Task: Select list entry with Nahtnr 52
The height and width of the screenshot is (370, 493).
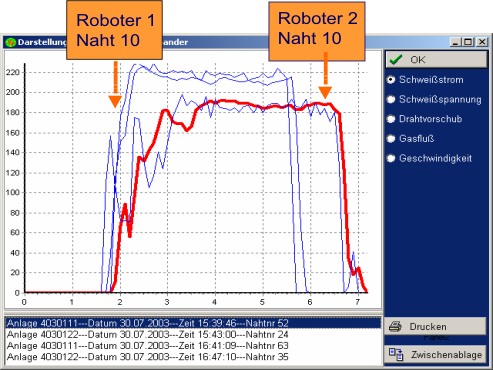Action: point(193,323)
